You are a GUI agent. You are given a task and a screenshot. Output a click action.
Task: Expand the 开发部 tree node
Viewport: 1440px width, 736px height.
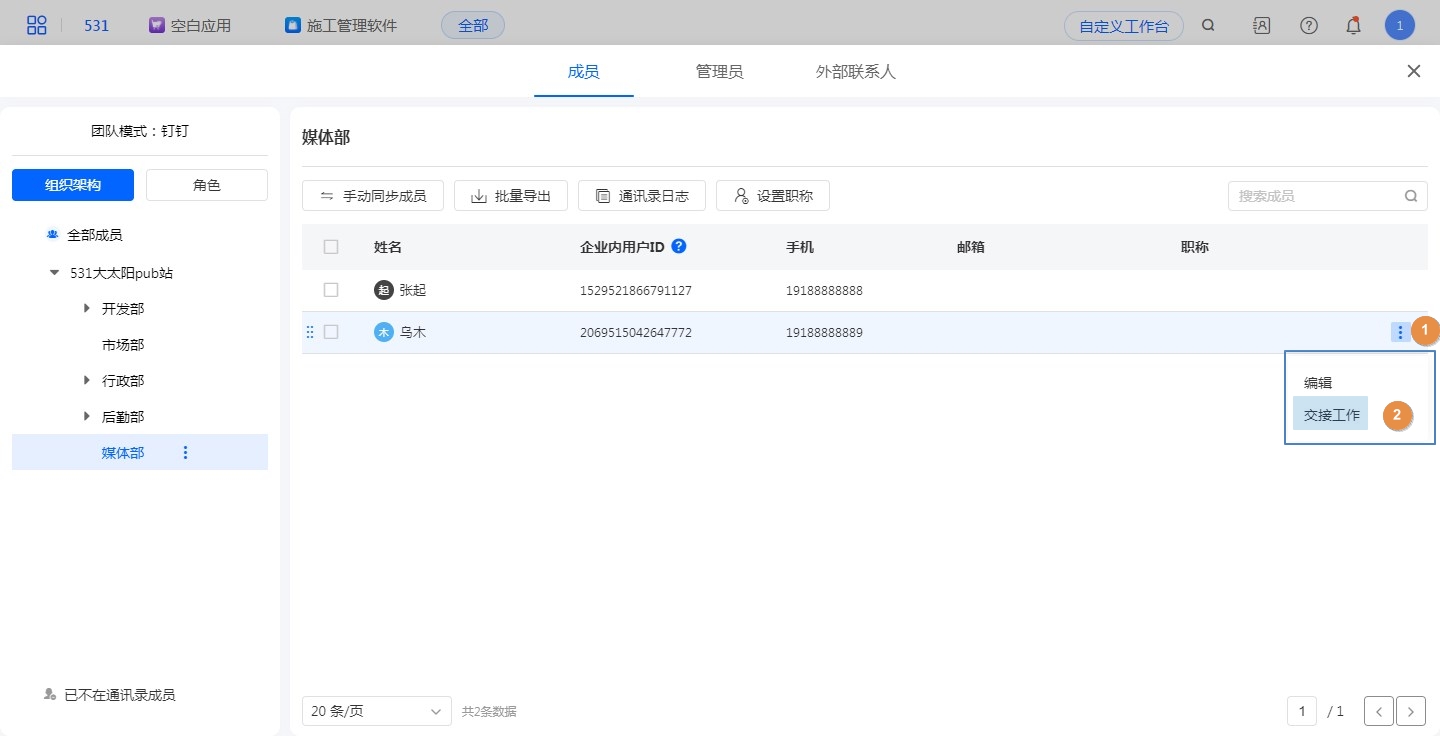coord(87,309)
